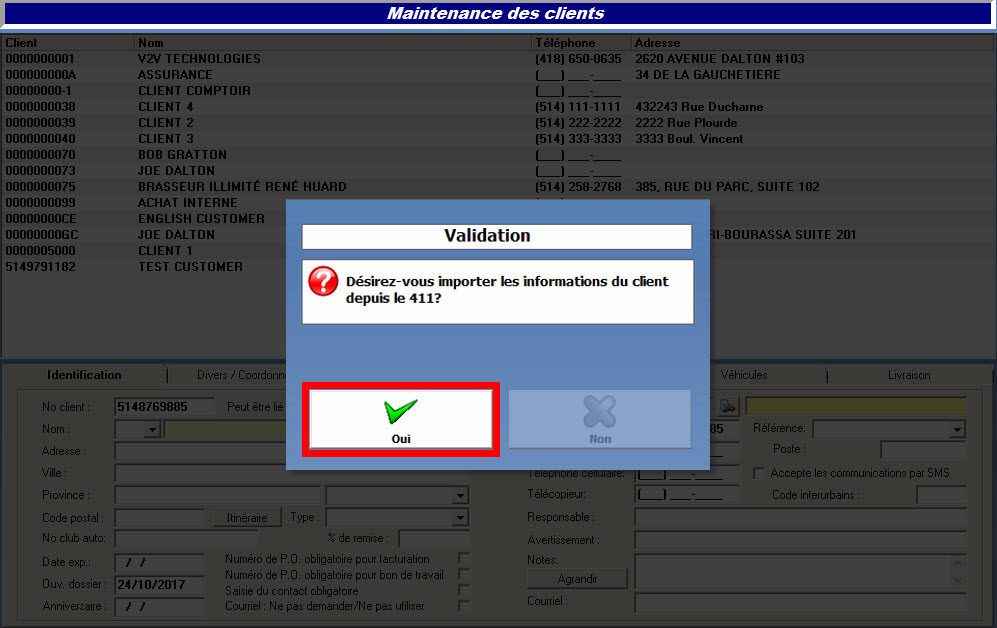997x628 pixels.
Task: Click the Téléphone column header
Action: pos(582,43)
